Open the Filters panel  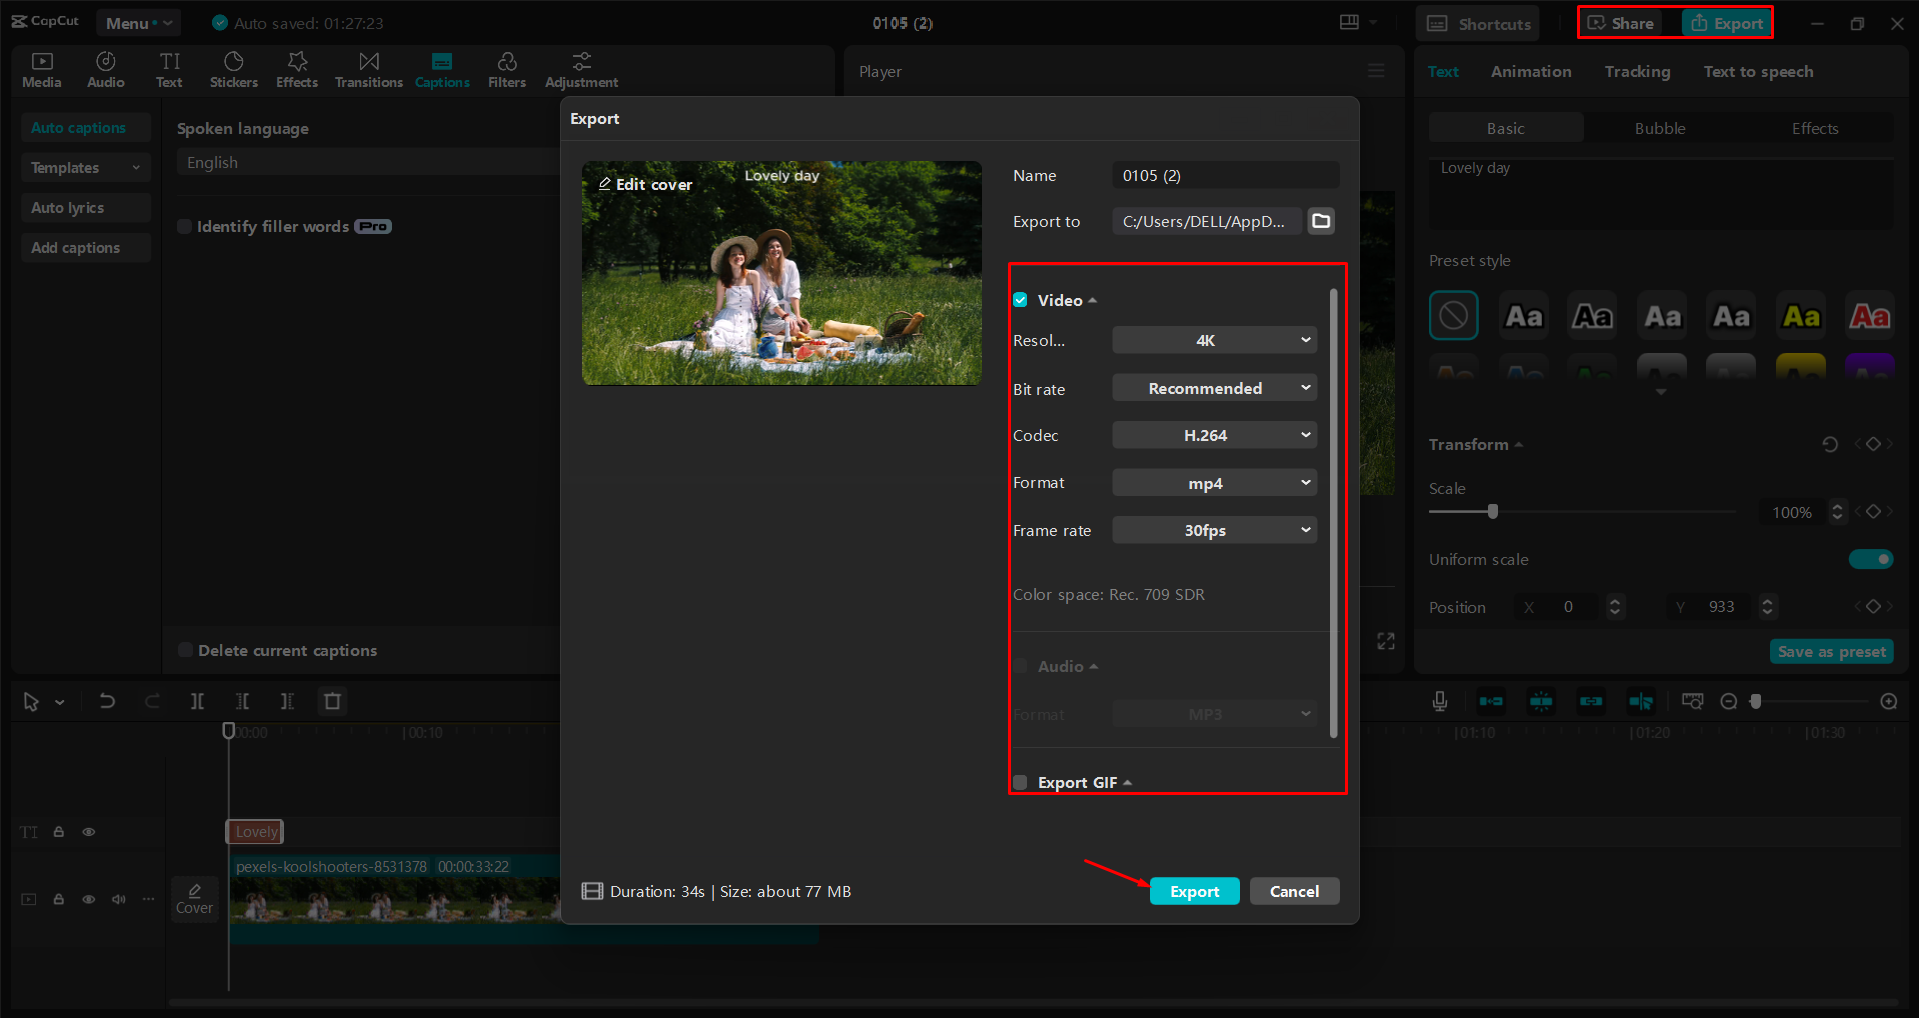[506, 69]
